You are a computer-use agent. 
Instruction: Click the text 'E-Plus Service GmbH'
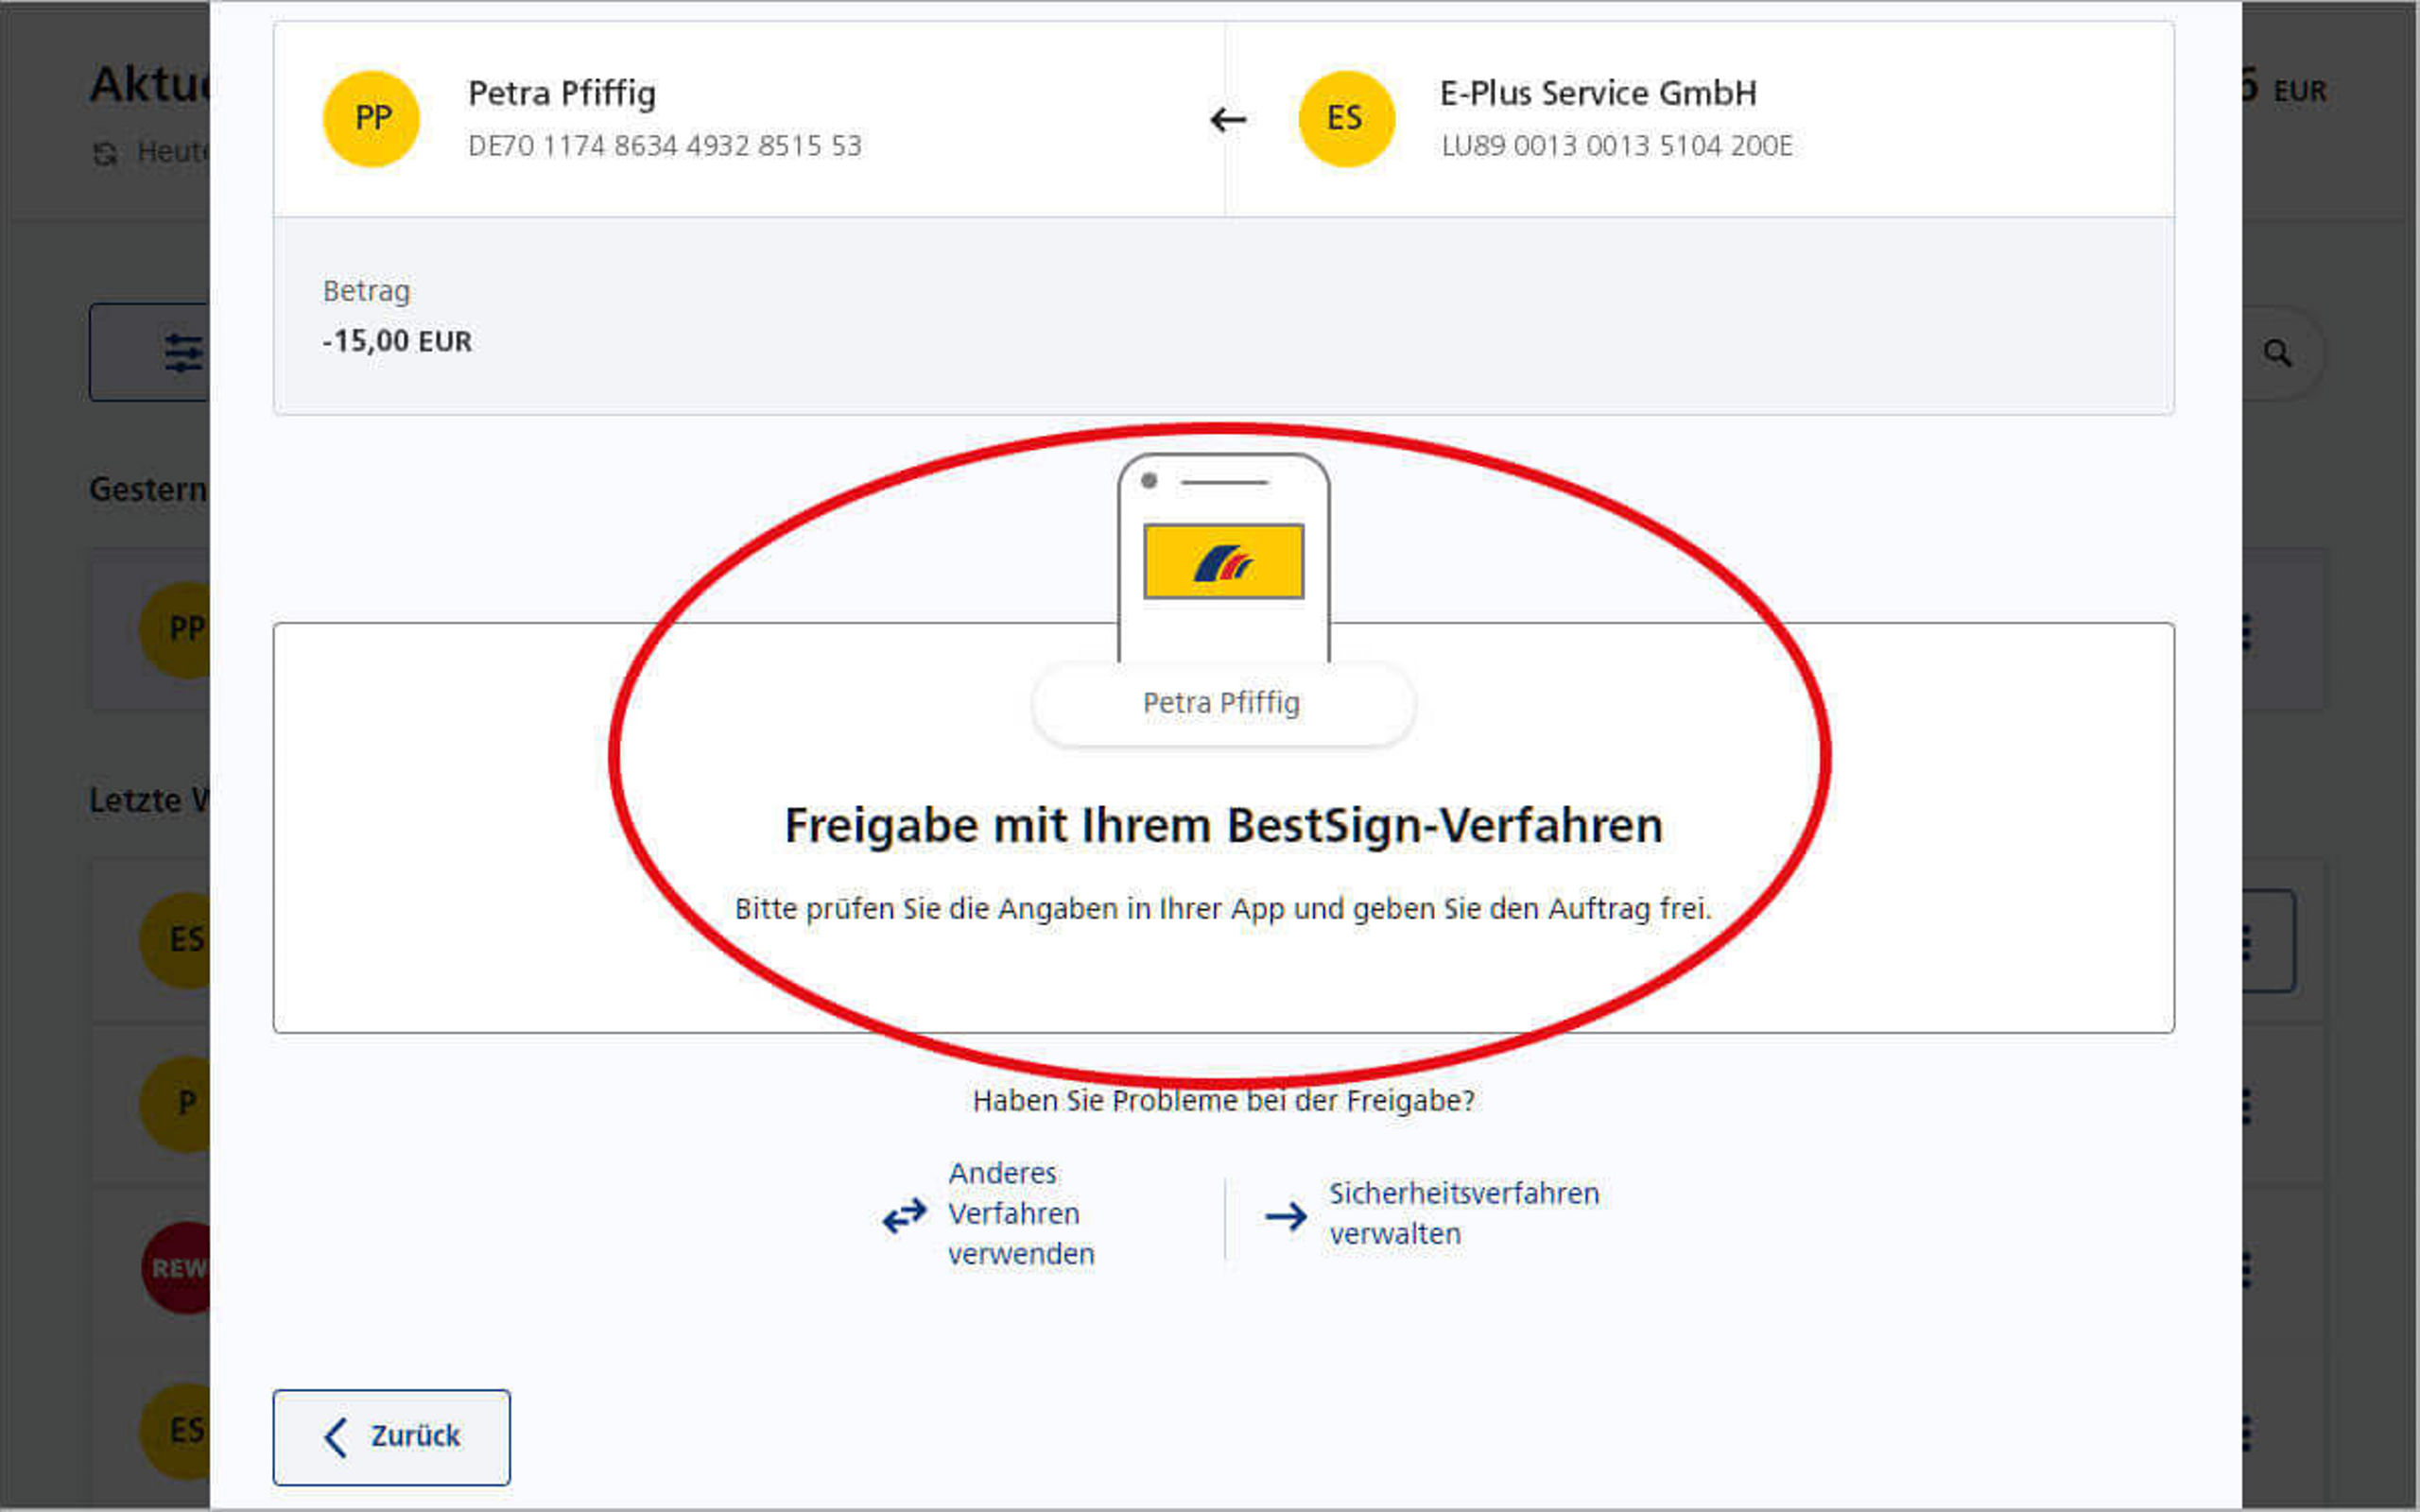coord(1598,93)
